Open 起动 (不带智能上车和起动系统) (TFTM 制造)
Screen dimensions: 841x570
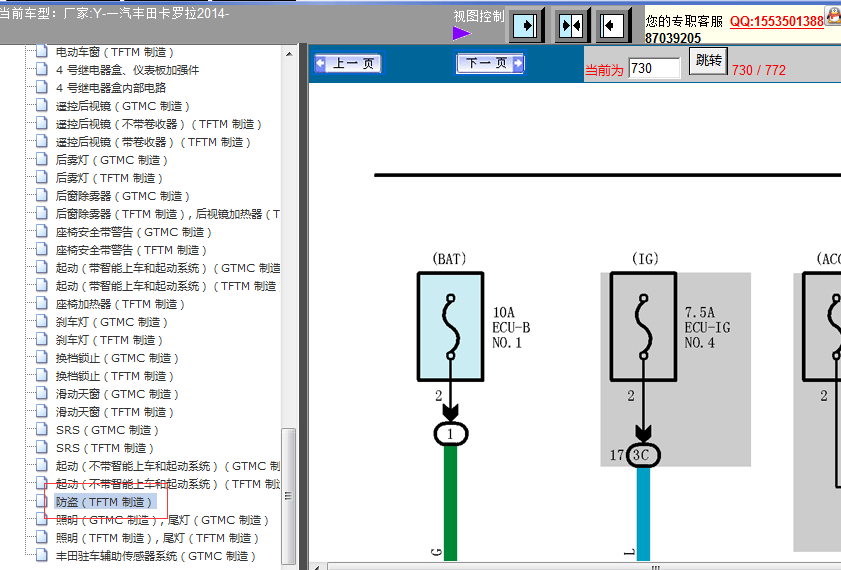coord(167,485)
